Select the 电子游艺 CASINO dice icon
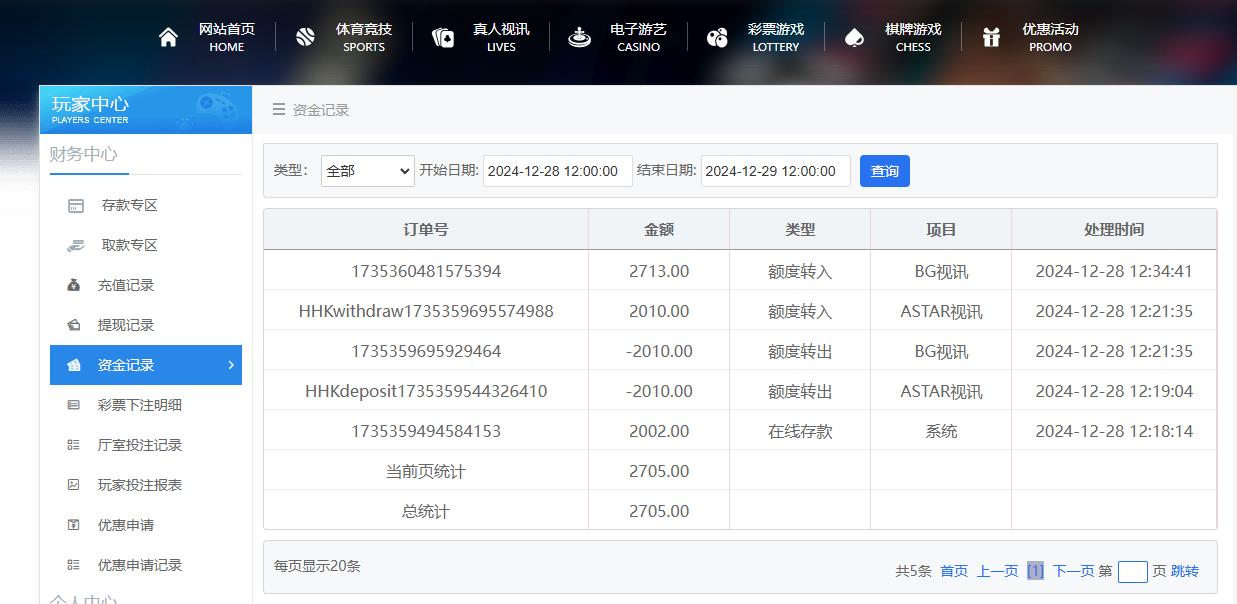Image resolution: width=1237 pixels, height=604 pixels. click(x=580, y=35)
